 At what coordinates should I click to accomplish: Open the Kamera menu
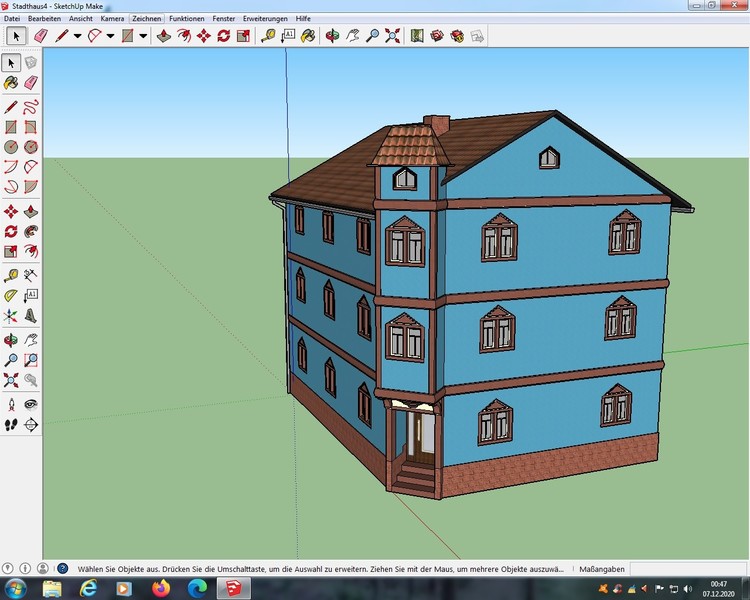tap(113, 19)
